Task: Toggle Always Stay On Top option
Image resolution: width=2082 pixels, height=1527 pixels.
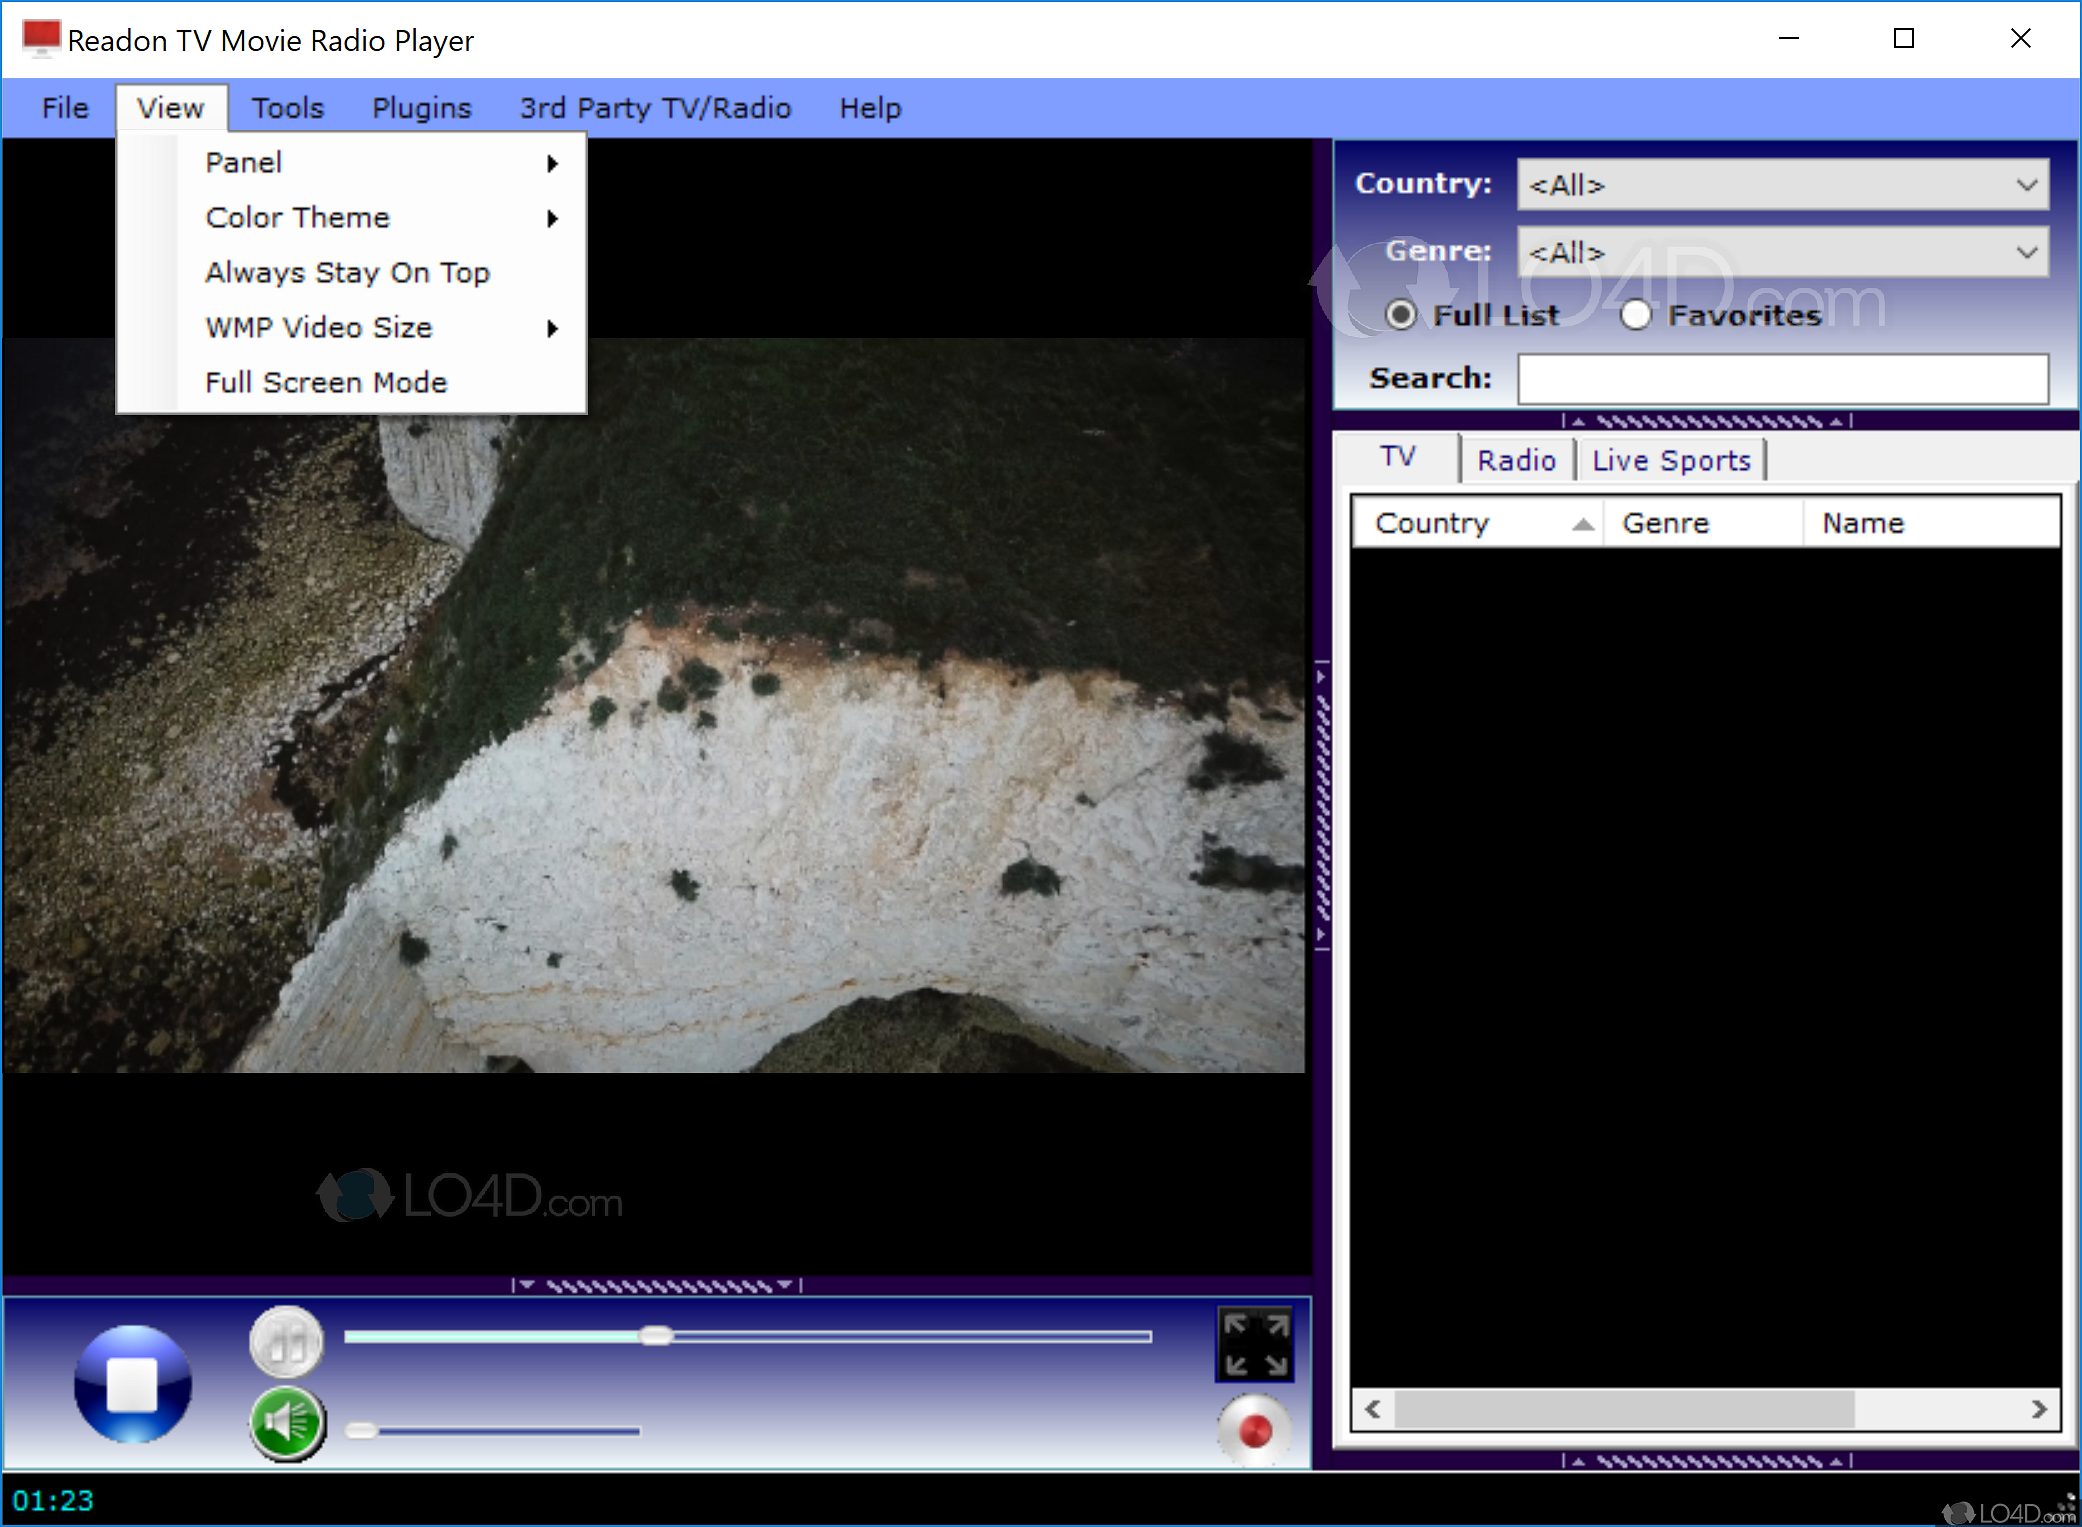Action: (x=347, y=272)
